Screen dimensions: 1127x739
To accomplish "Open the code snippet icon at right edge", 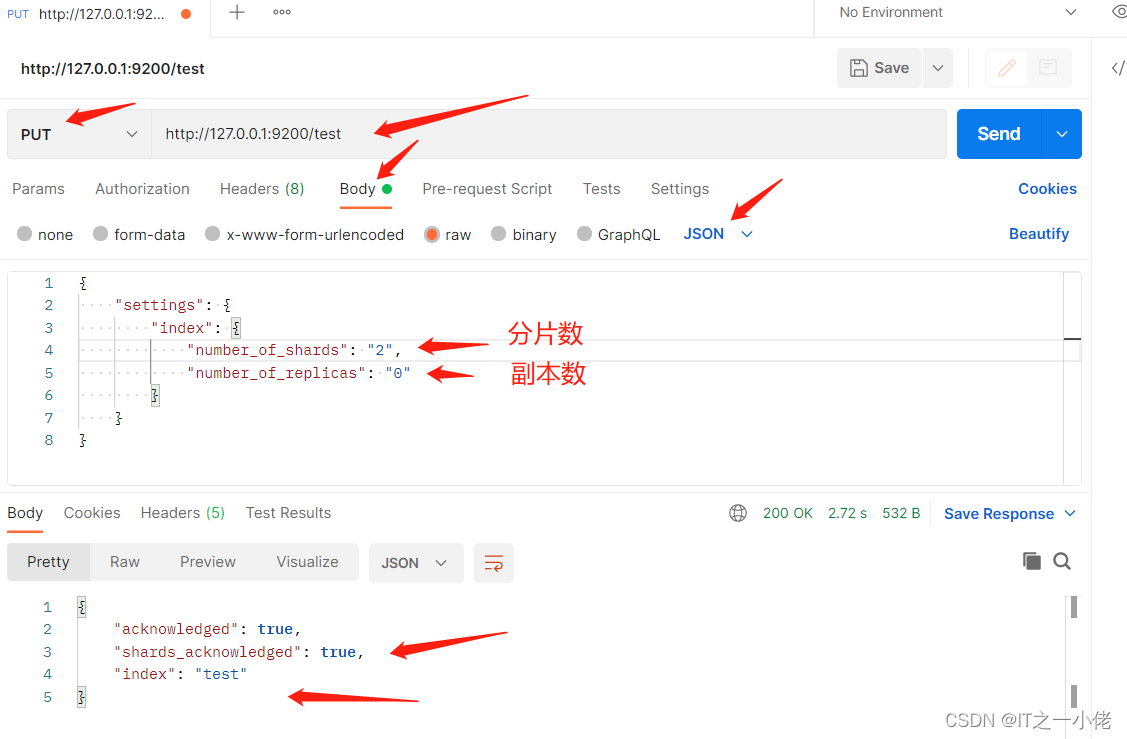I will [x=1118, y=68].
